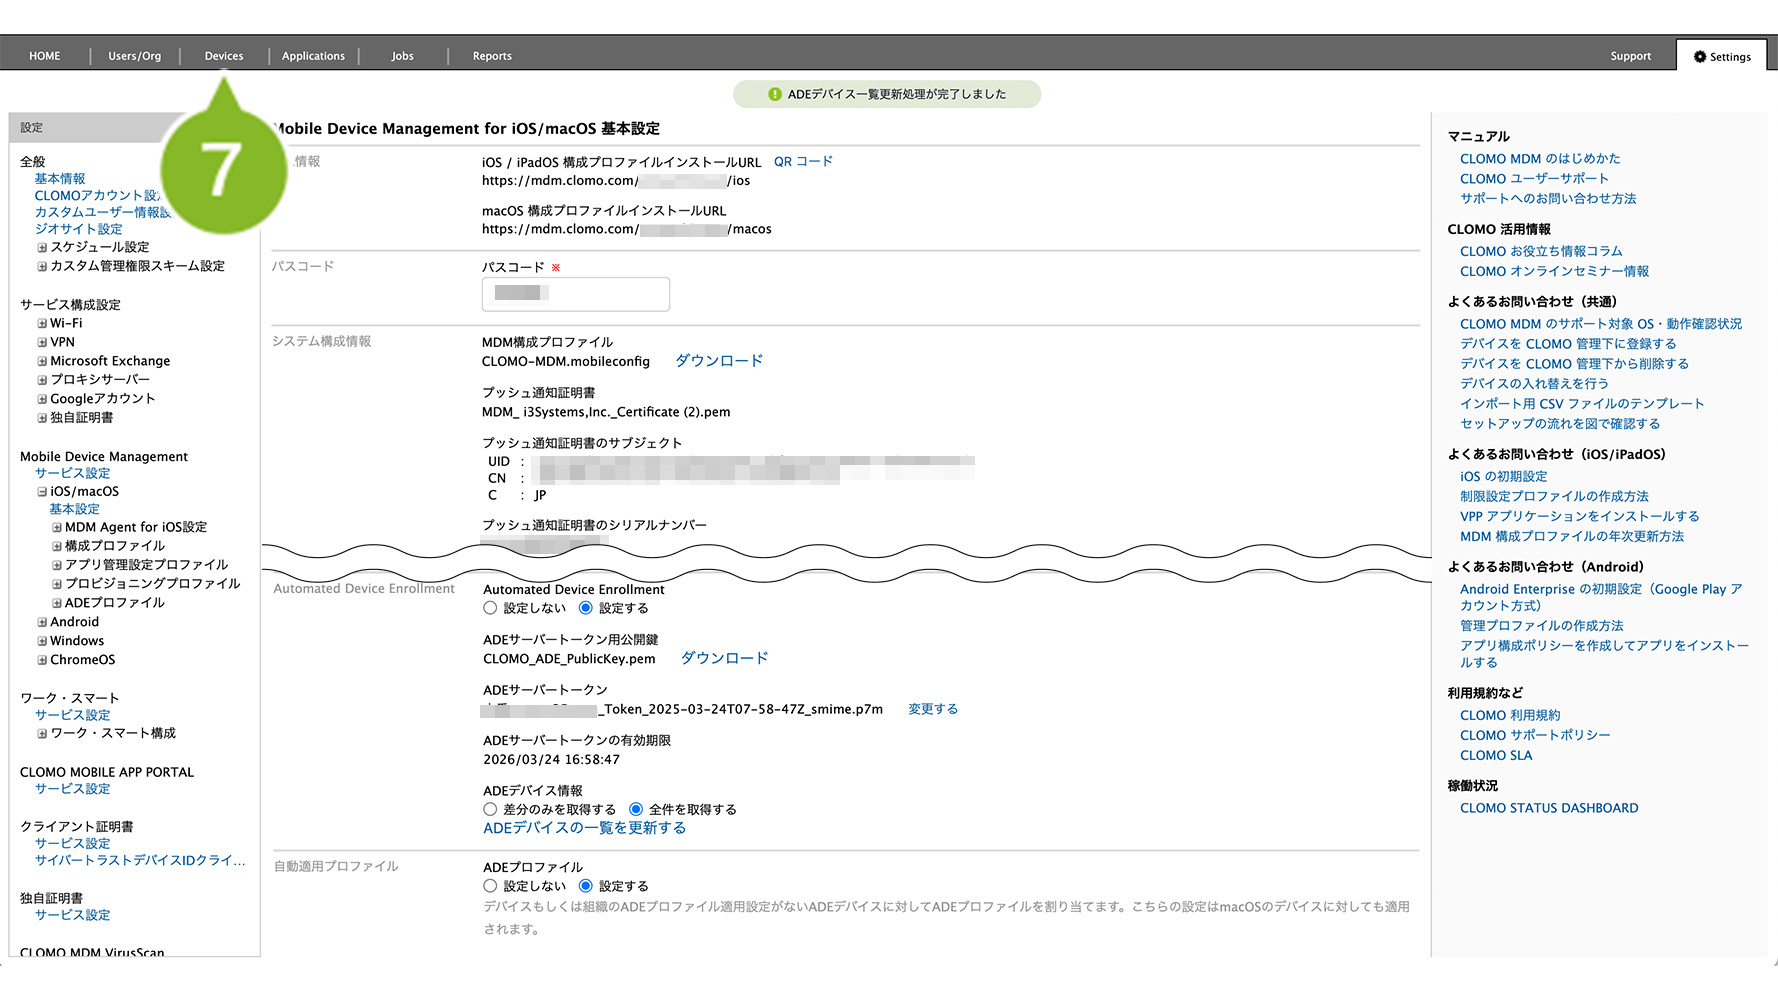The image size is (1778, 1000).
Task: Expand MDM Agent for iOS設定 node
Action: [x=57, y=527]
